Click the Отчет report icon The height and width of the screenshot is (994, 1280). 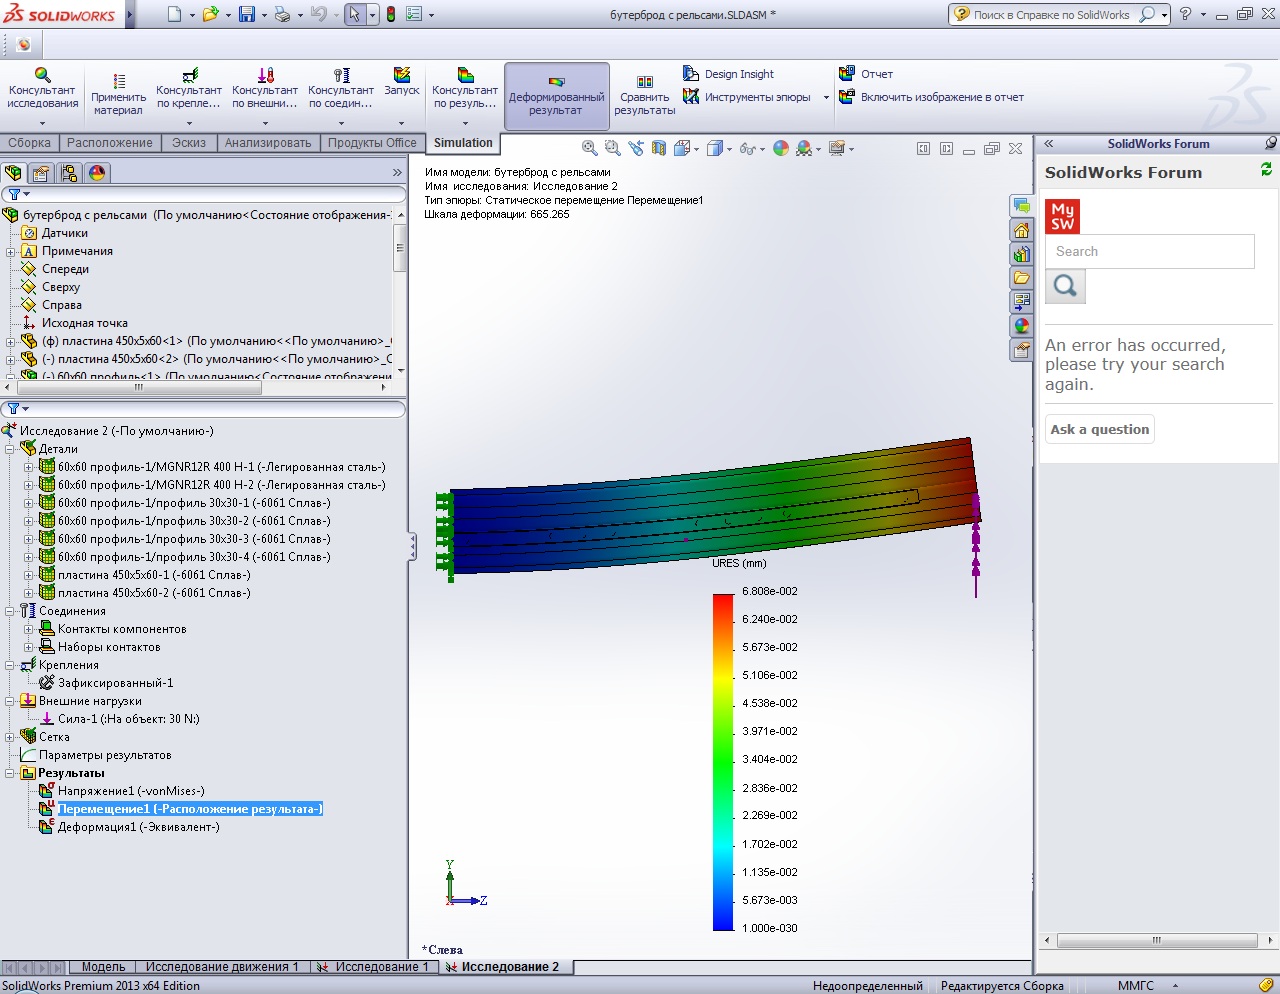(847, 74)
